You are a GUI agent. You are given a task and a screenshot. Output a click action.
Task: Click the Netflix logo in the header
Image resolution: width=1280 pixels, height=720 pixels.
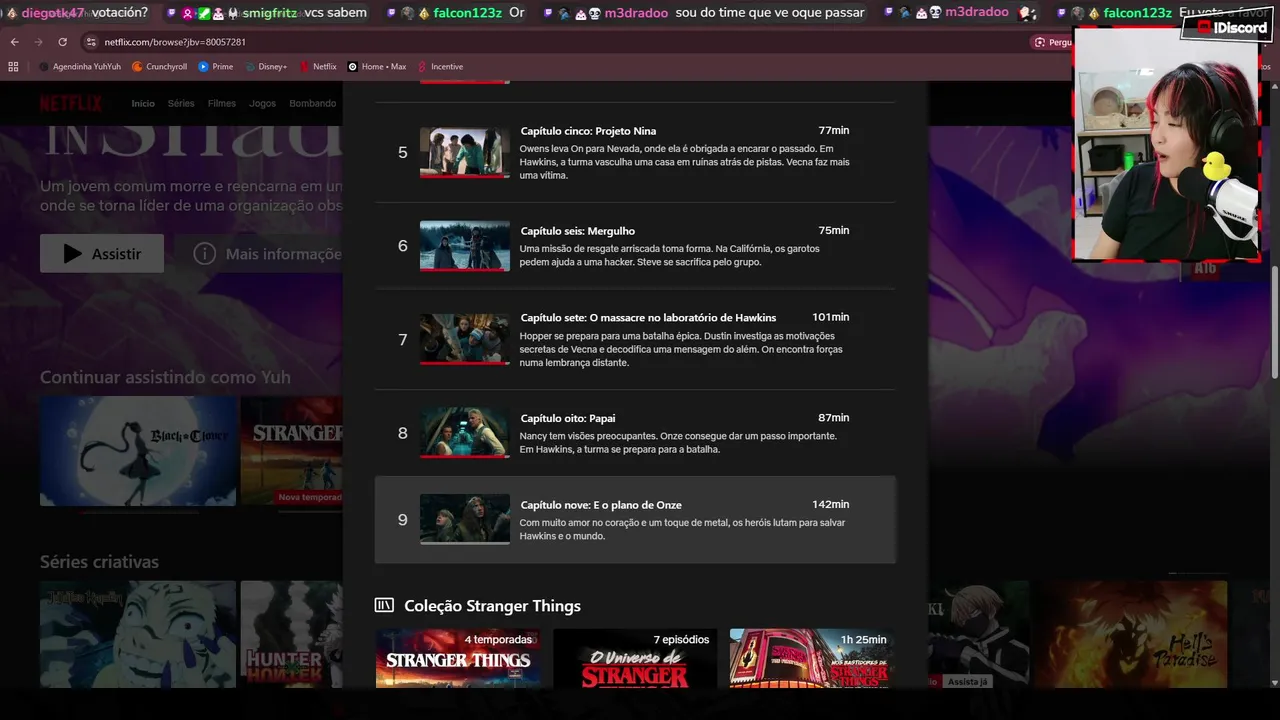click(71, 103)
